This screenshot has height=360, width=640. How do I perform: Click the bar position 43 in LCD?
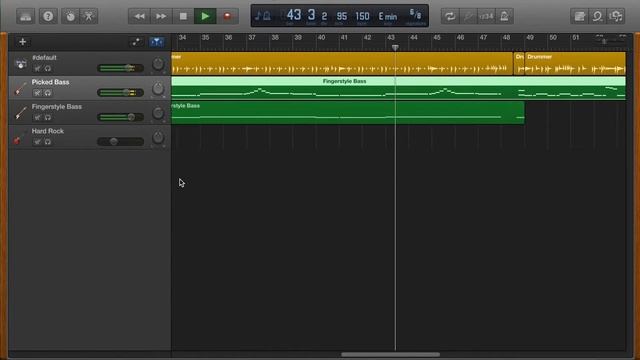tap(294, 16)
